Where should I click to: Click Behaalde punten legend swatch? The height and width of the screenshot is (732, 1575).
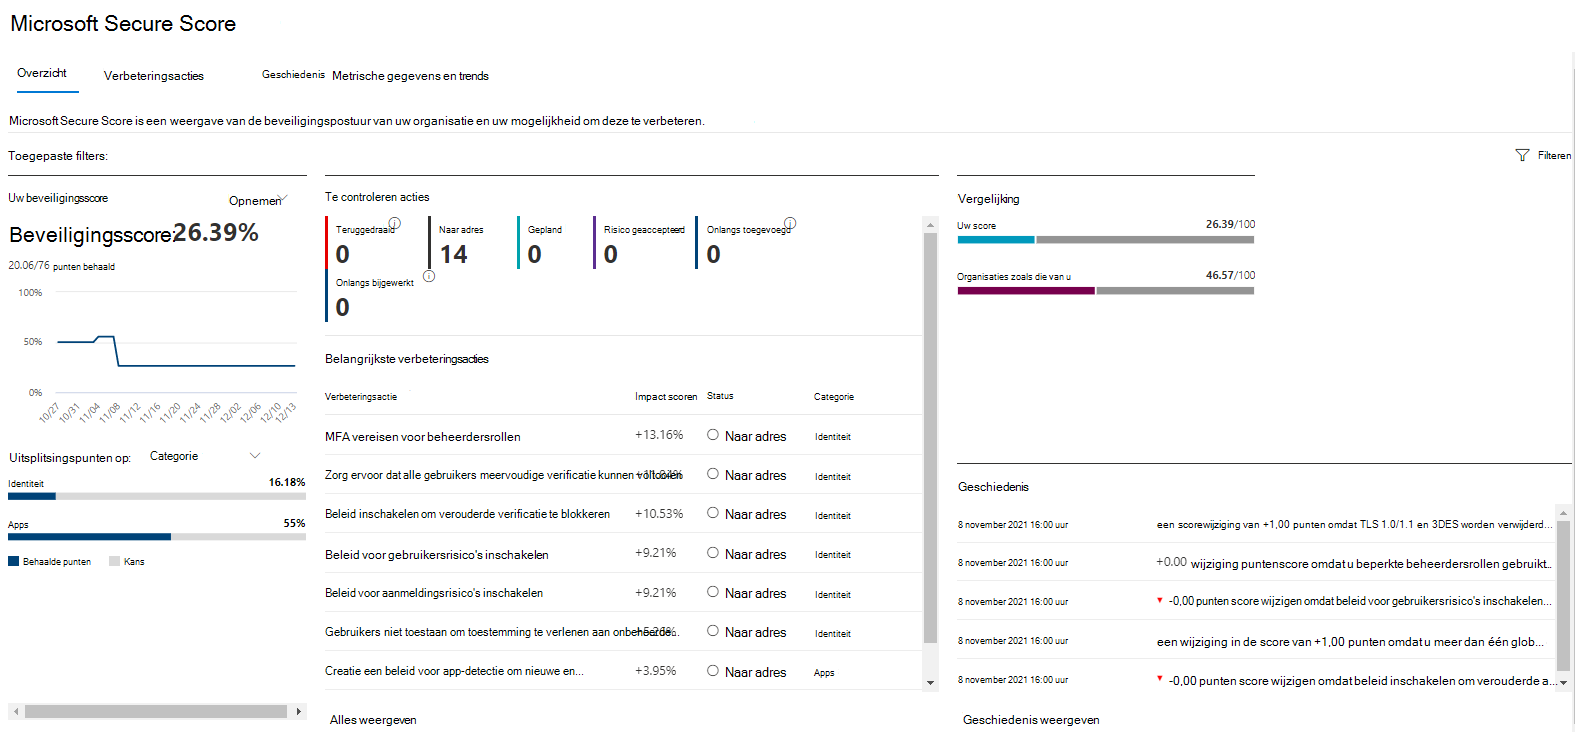pyautogui.click(x=14, y=561)
